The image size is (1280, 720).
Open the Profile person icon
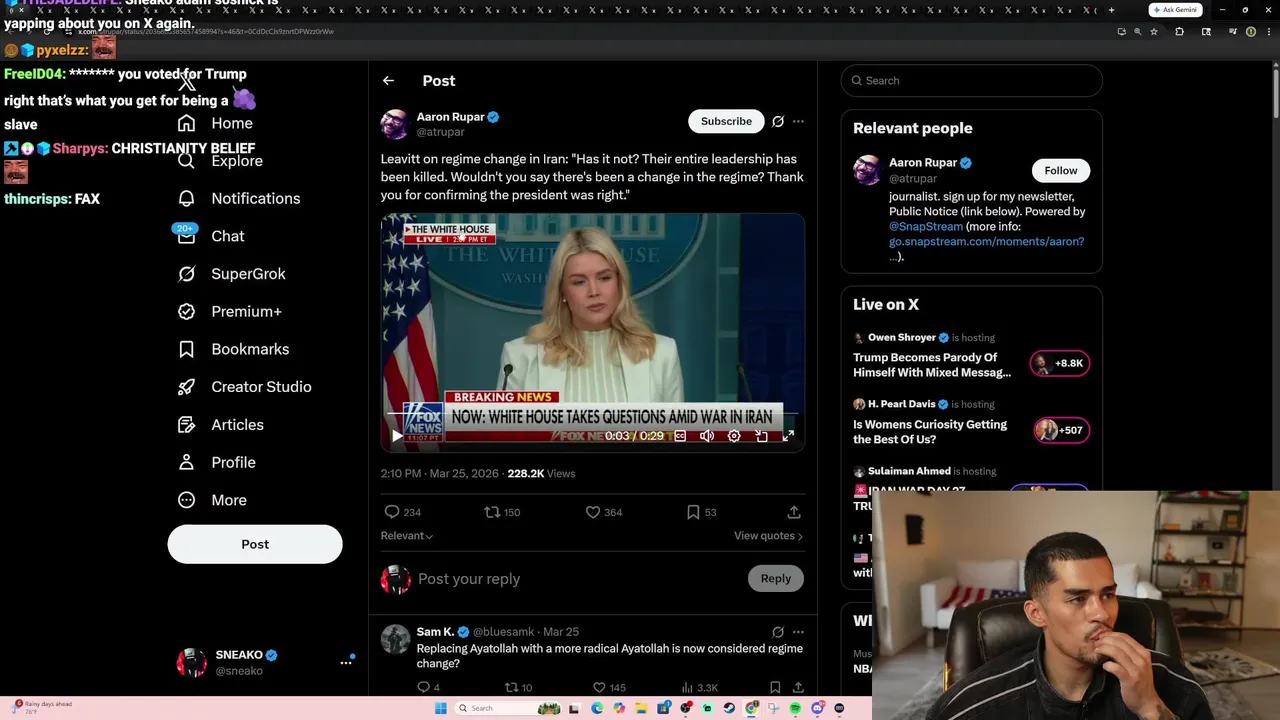coord(186,462)
